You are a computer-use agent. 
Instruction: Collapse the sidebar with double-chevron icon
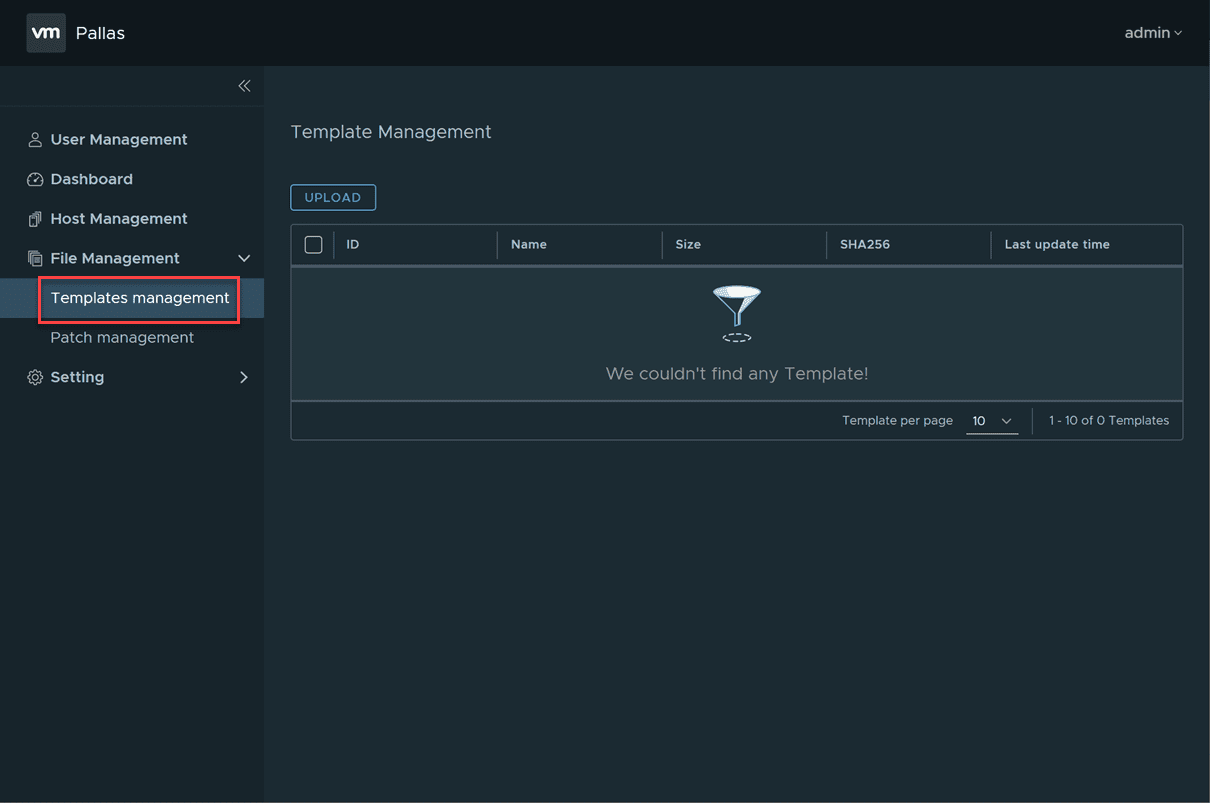(x=244, y=86)
